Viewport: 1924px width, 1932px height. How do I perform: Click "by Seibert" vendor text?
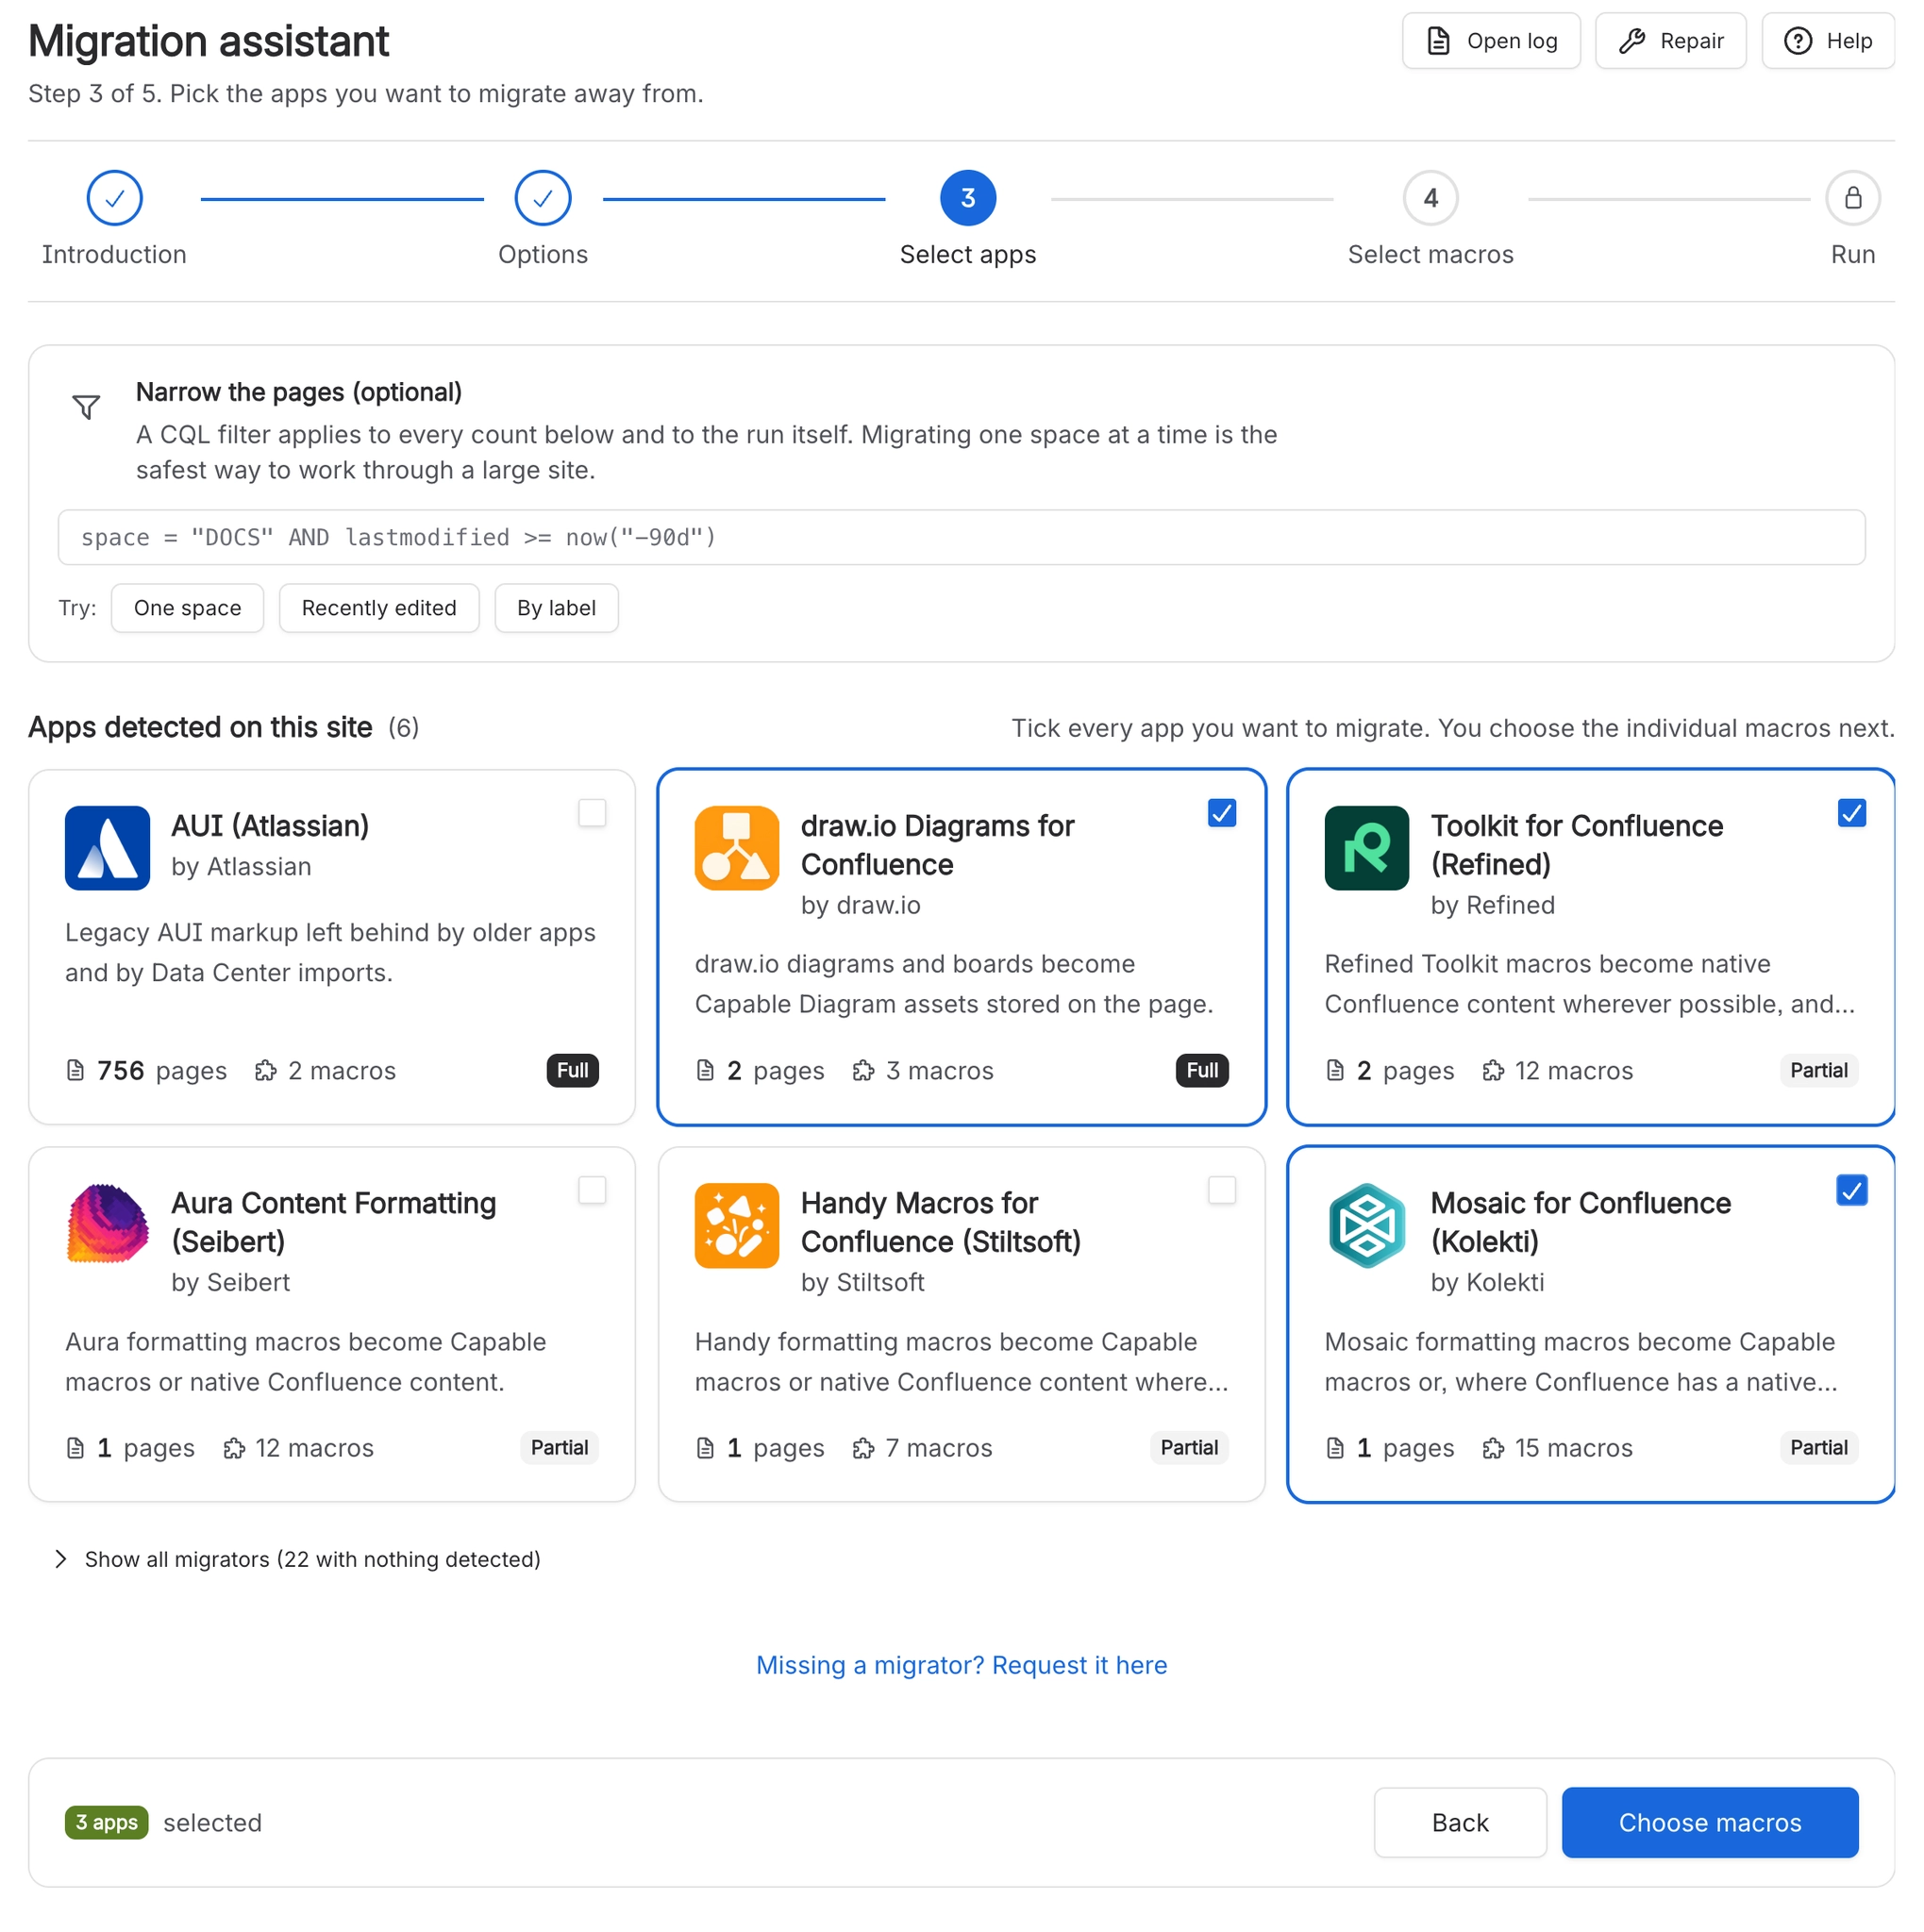[x=231, y=1282]
